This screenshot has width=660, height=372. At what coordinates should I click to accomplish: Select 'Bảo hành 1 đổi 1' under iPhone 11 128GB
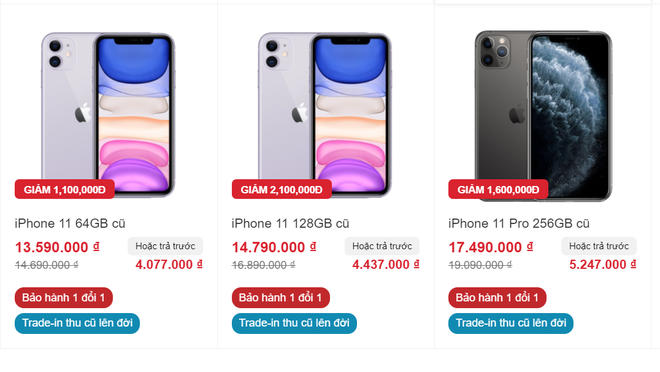(281, 298)
